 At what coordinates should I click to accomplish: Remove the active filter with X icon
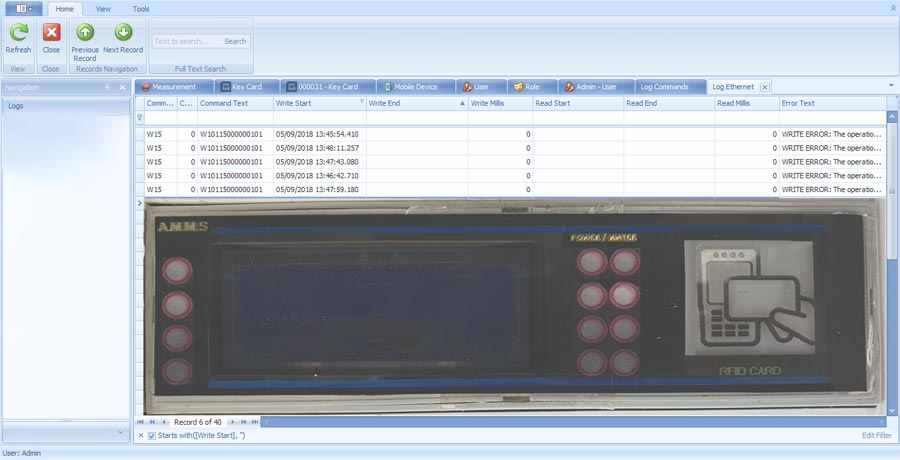(x=141, y=435)
